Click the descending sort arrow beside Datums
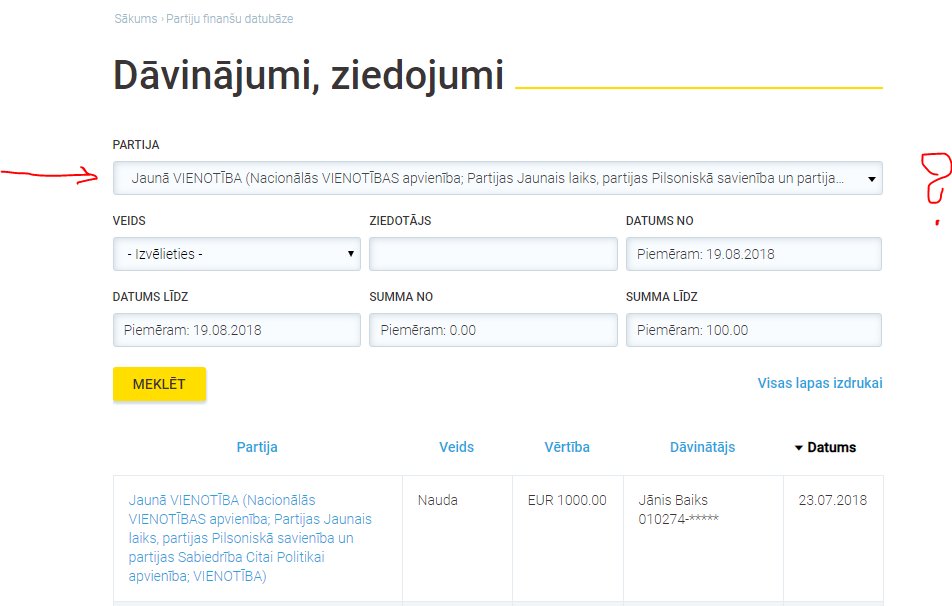The height and width of the screenshot is (606, 952). [799, 448]
